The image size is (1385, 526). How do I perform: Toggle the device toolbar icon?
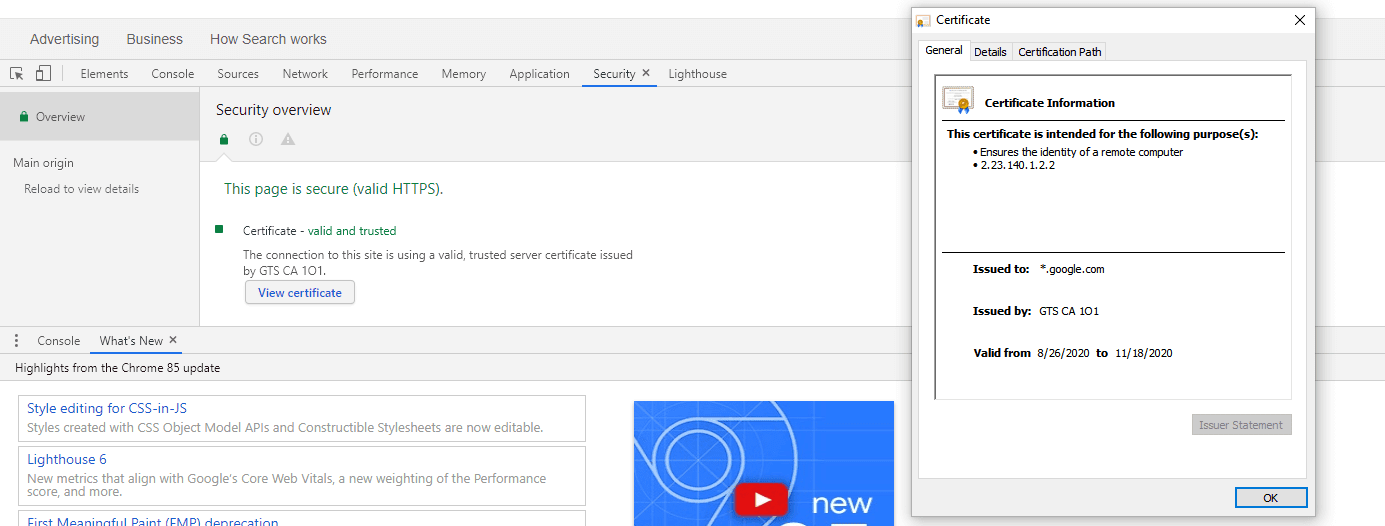[x=43, y=73]
